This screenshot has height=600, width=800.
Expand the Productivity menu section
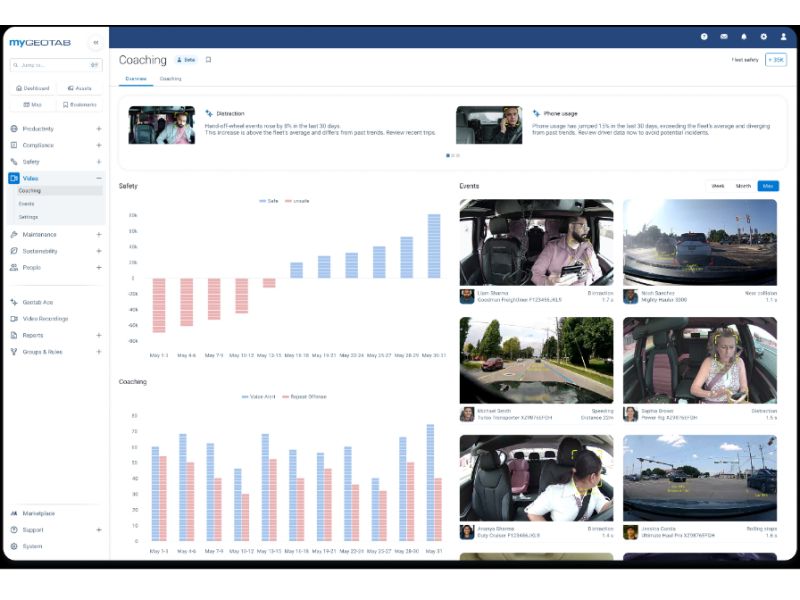click(x=98, y=129)
